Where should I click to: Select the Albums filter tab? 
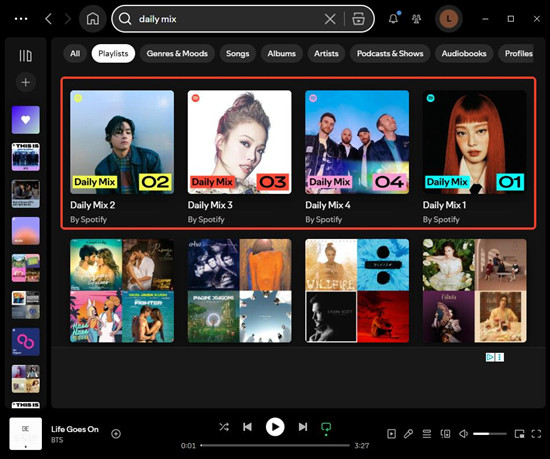tap(282, 54)
